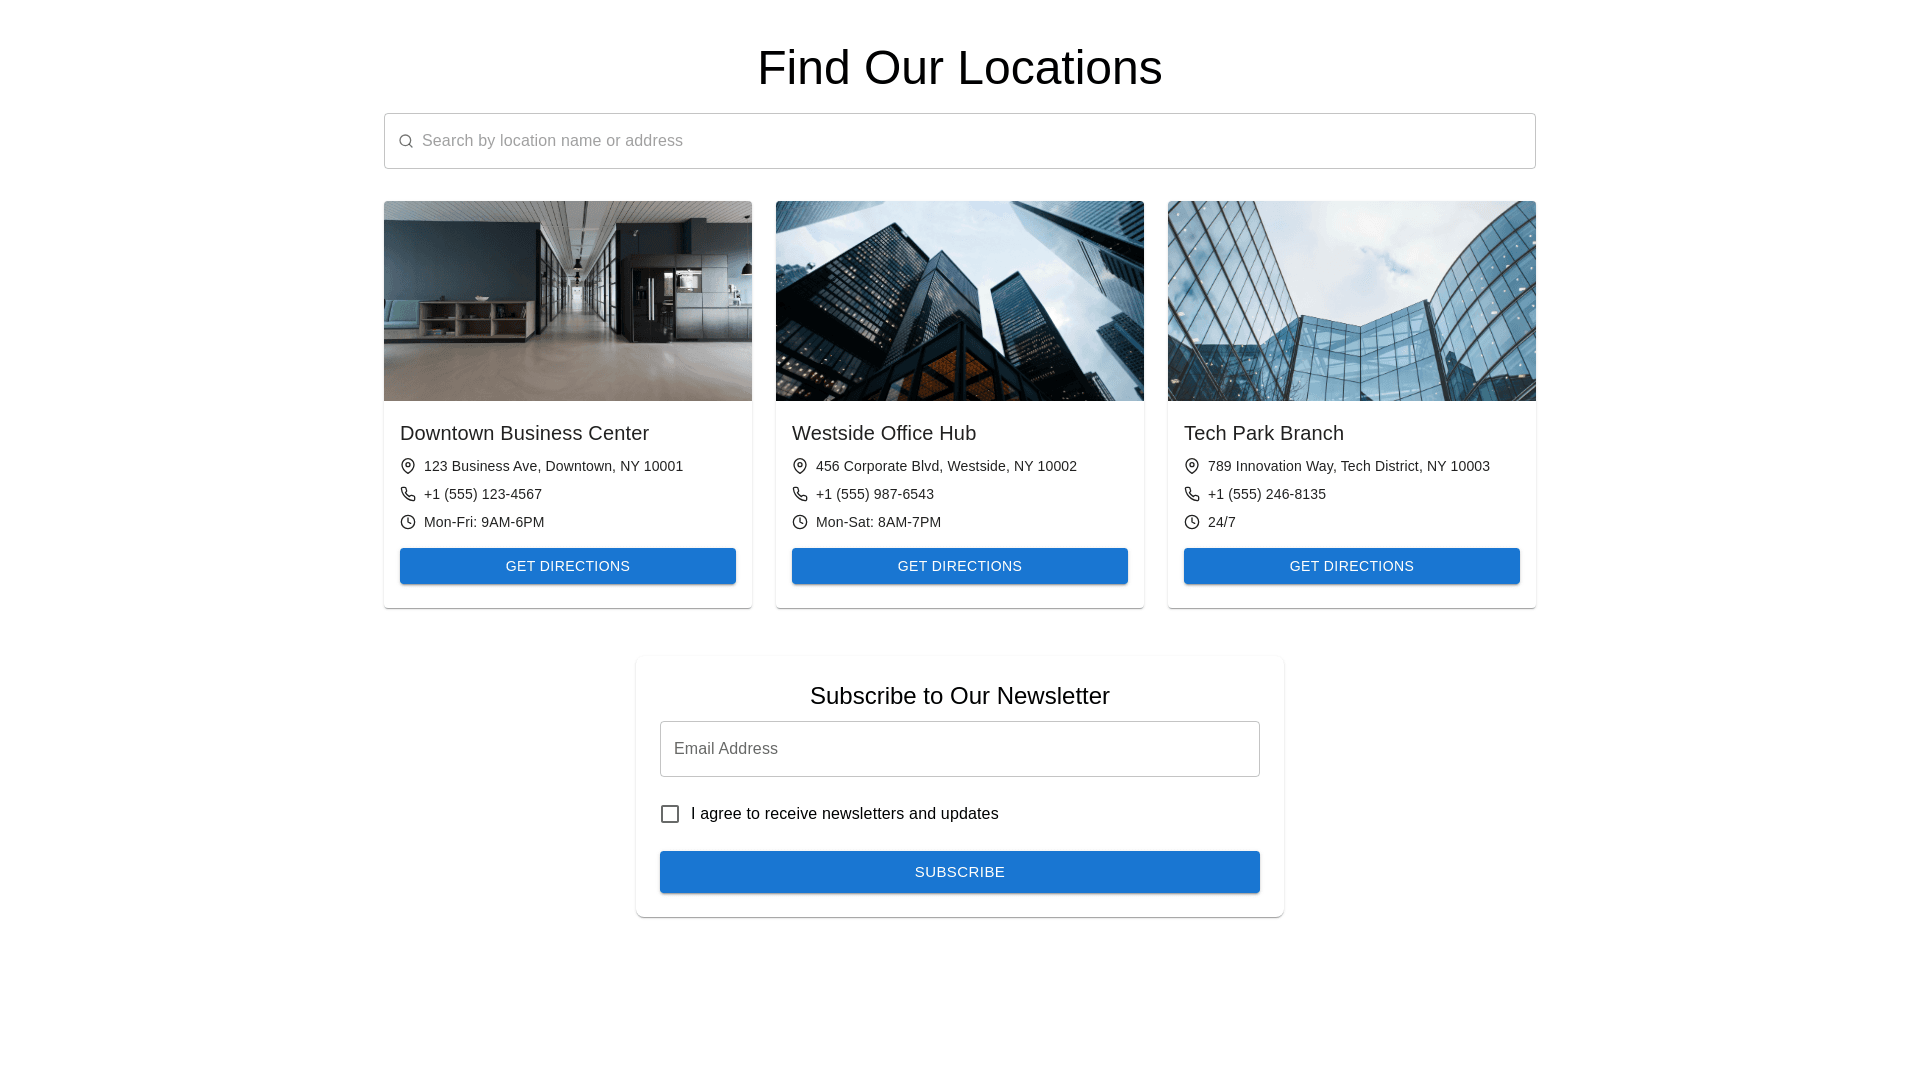Viewport: 1920px width, 1080px height.
Task: Click the phone icon beside +1 (555) 246-8135
Action: [x=1192, y=494]
